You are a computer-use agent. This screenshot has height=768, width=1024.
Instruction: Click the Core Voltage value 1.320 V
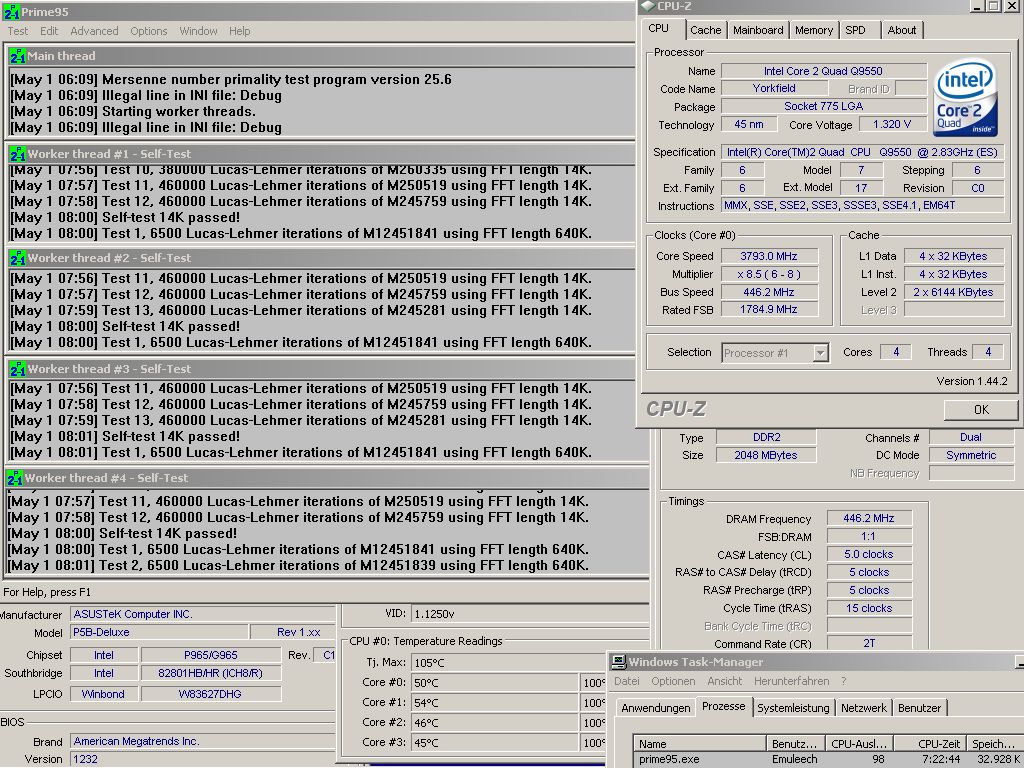tap(891, 124)
